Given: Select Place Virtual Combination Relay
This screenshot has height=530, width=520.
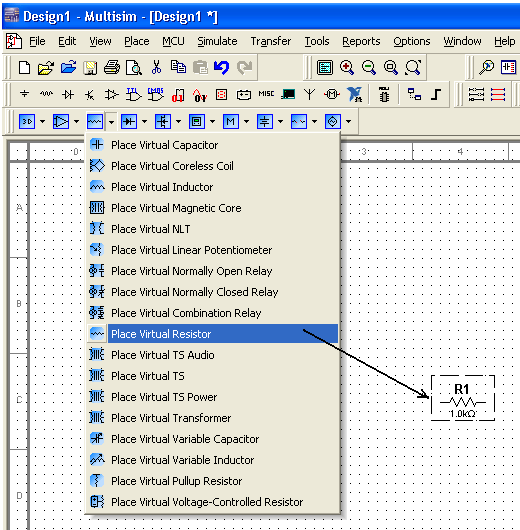Looking at the screenshot, I should [x=213, y=313].
